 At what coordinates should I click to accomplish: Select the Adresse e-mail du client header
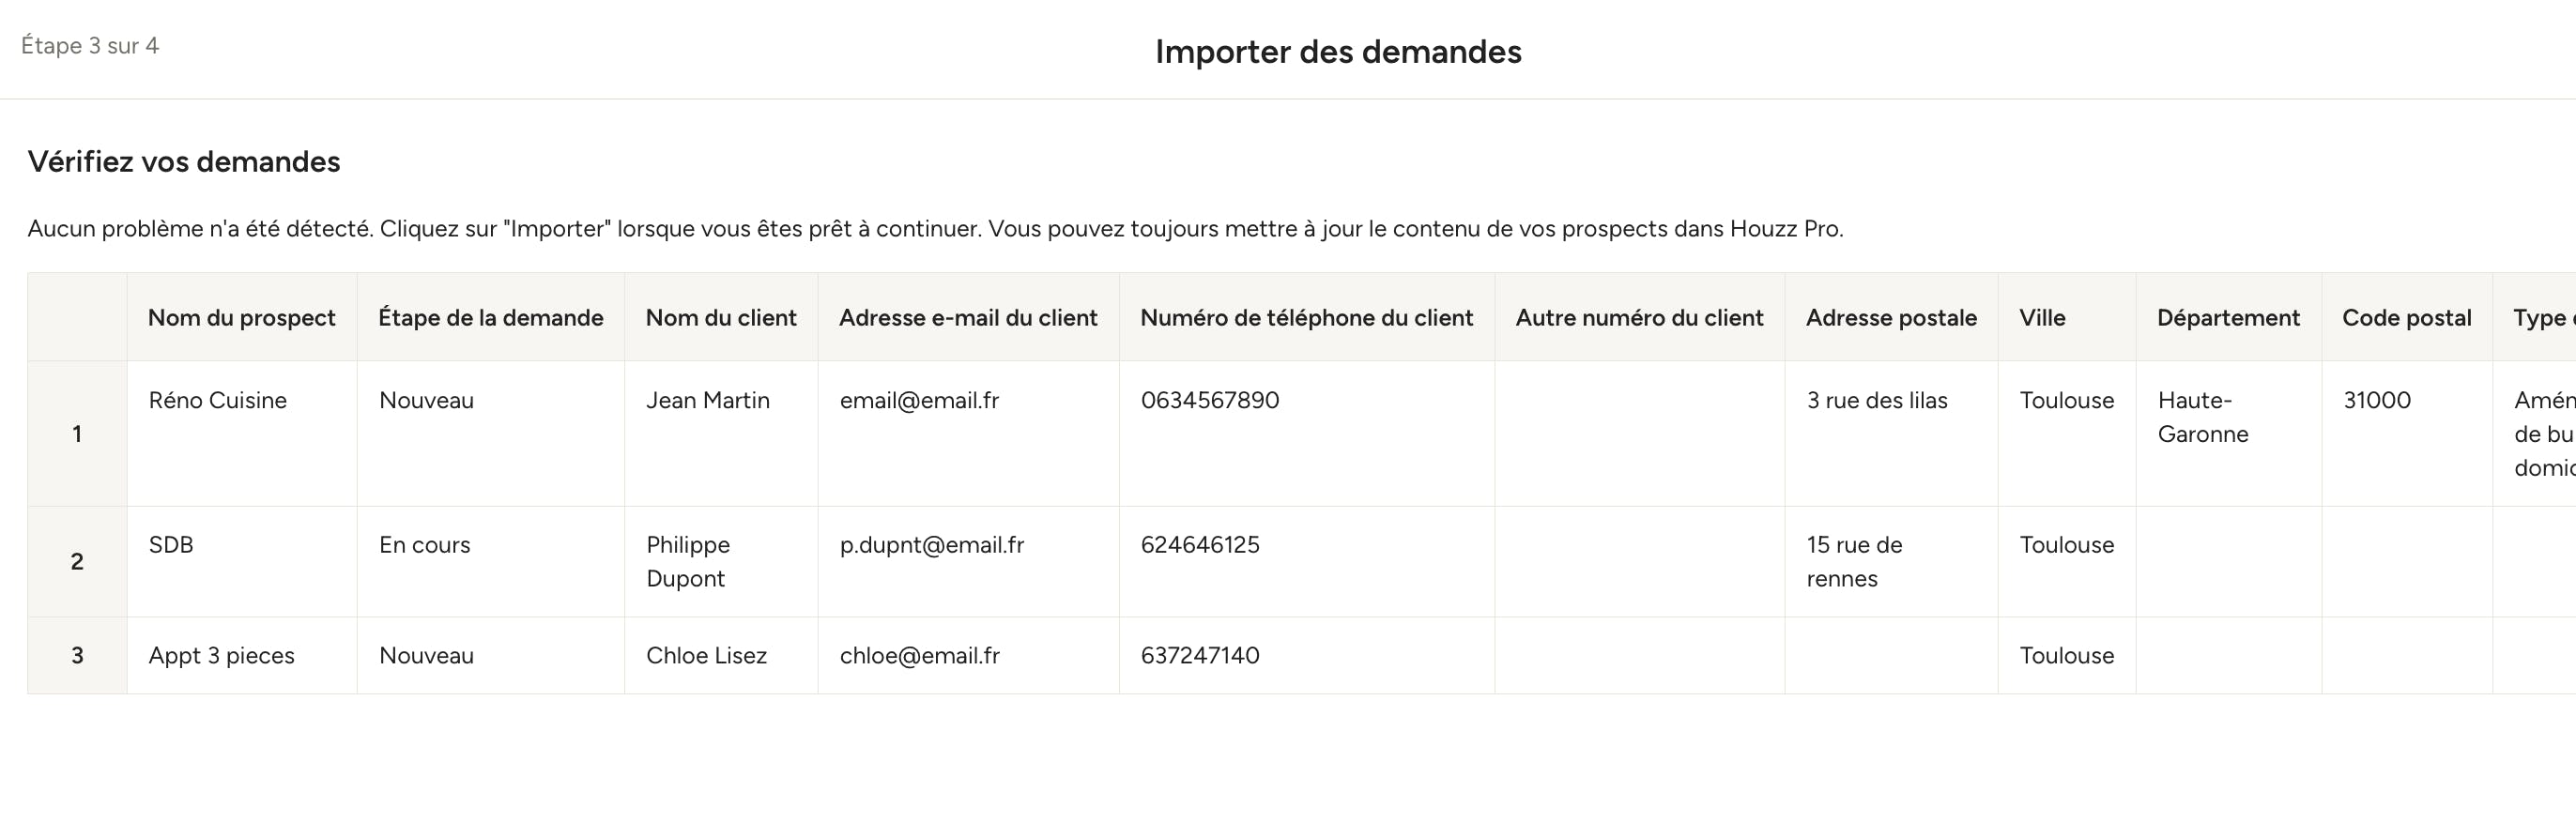(x=968, y=317)
